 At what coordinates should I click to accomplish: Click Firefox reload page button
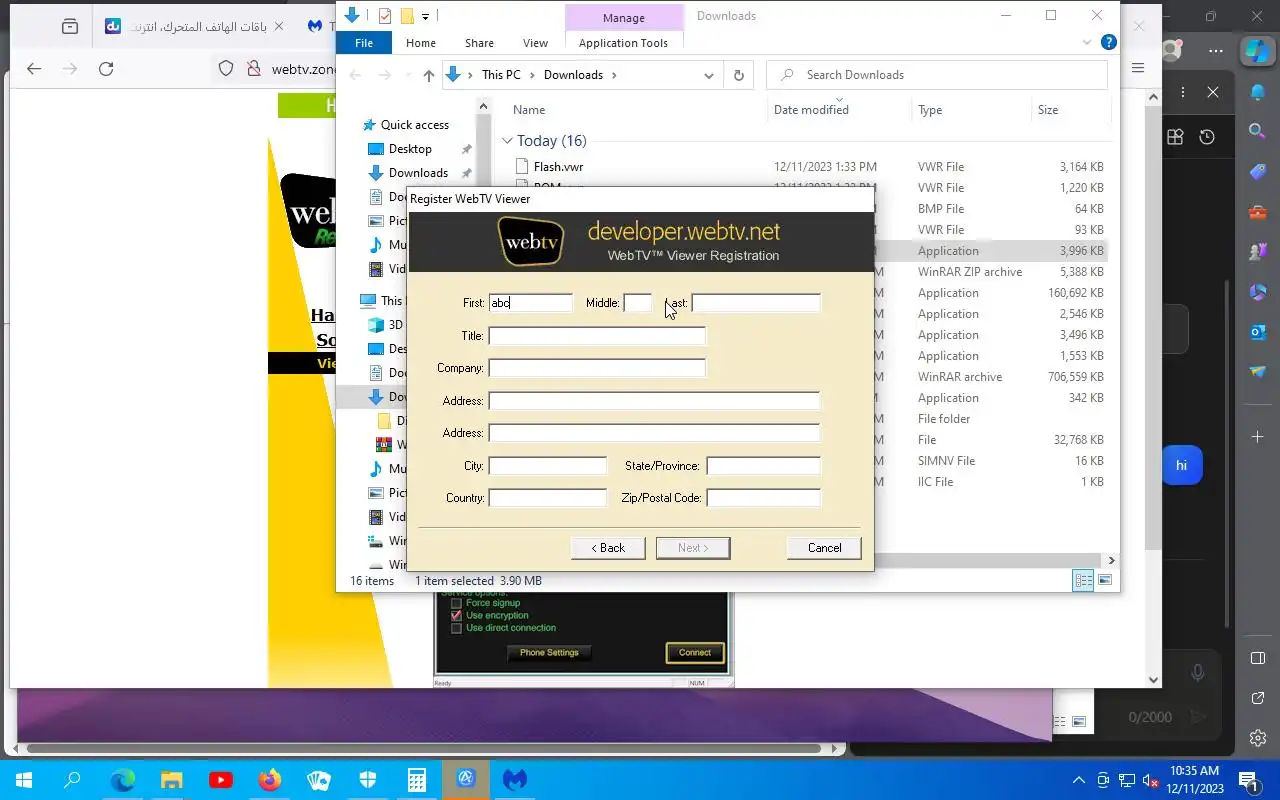coord(106,69)
